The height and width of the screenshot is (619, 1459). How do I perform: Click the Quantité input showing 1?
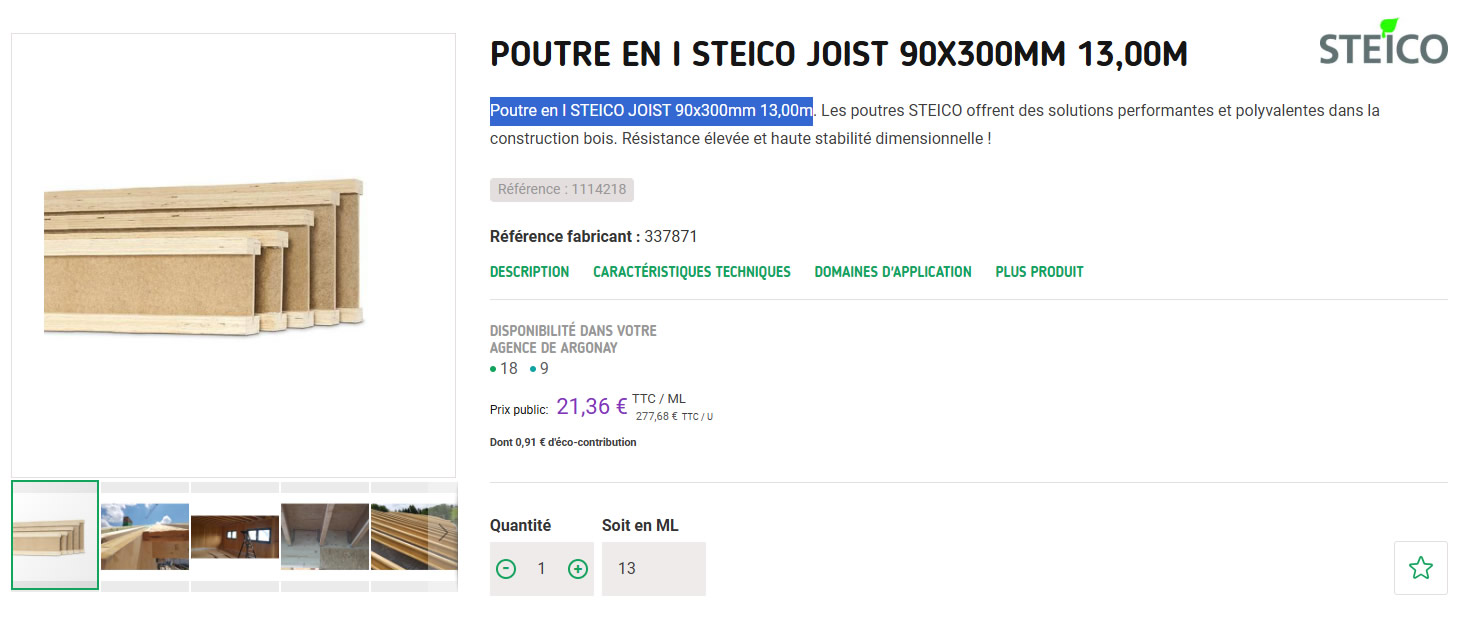click(x=541, y=568)
